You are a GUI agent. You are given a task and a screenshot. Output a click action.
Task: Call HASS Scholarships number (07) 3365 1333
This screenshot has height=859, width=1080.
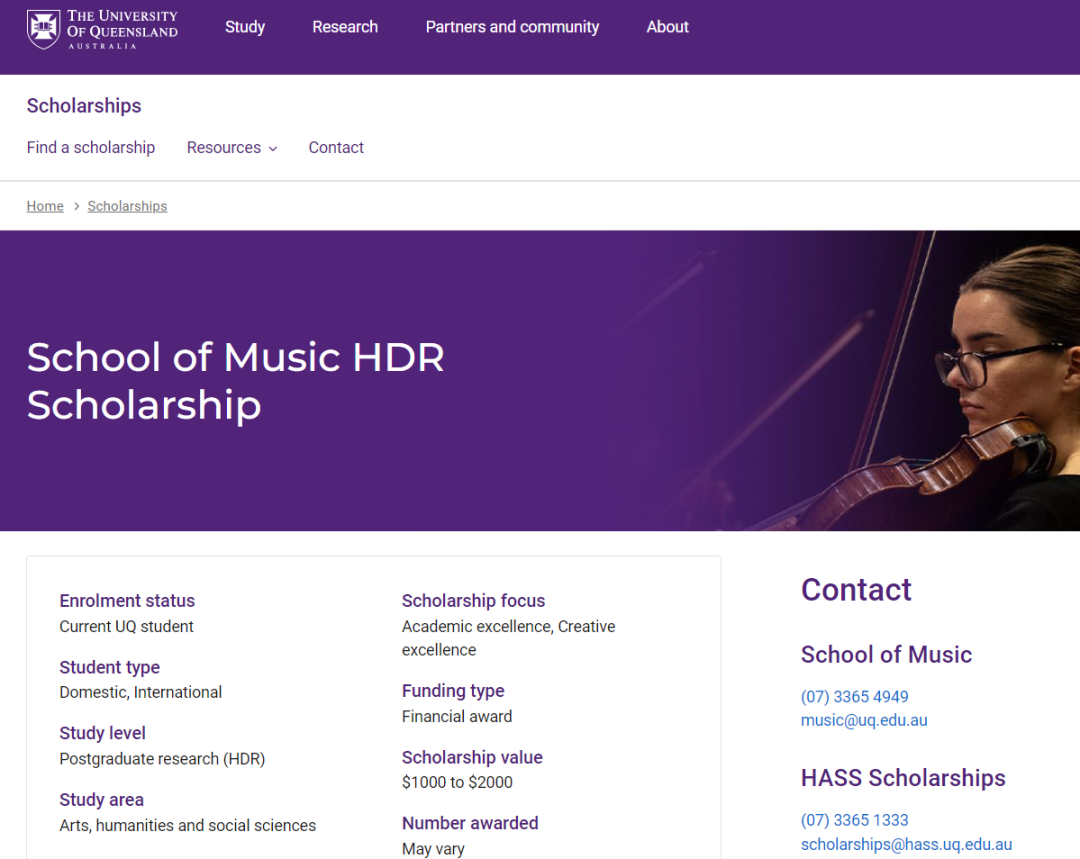854,820
